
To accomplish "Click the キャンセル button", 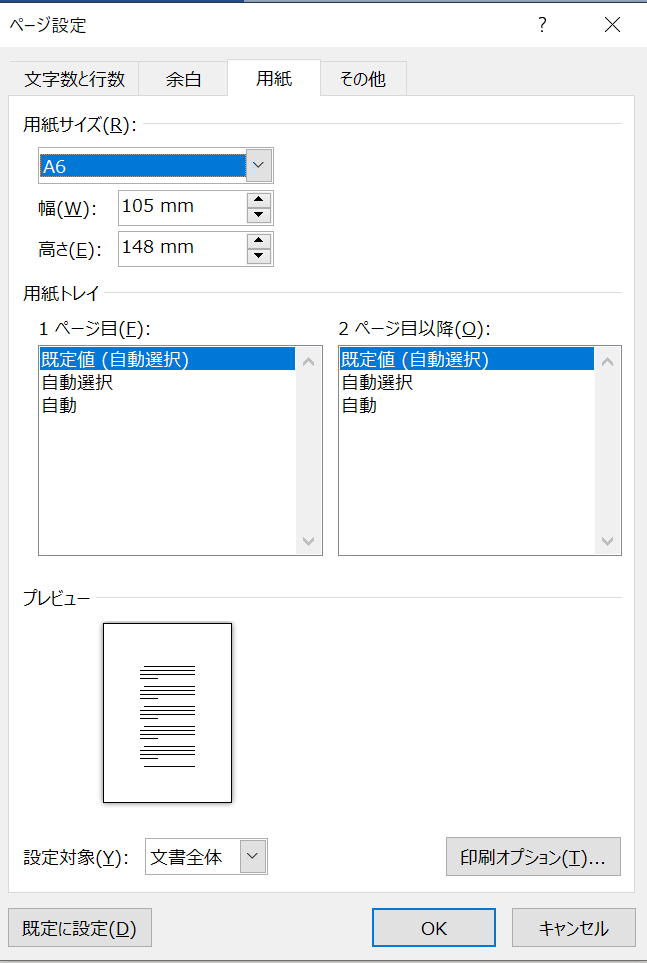I will (x=574, y=928).
